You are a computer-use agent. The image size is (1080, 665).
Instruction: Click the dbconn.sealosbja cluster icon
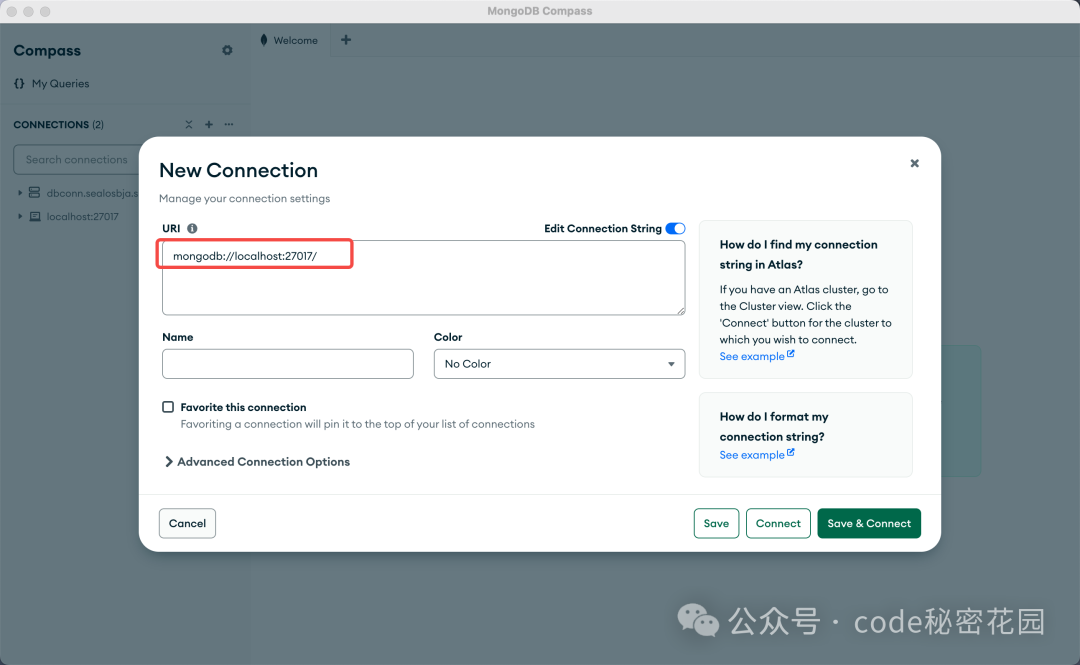tap(33, 192)
